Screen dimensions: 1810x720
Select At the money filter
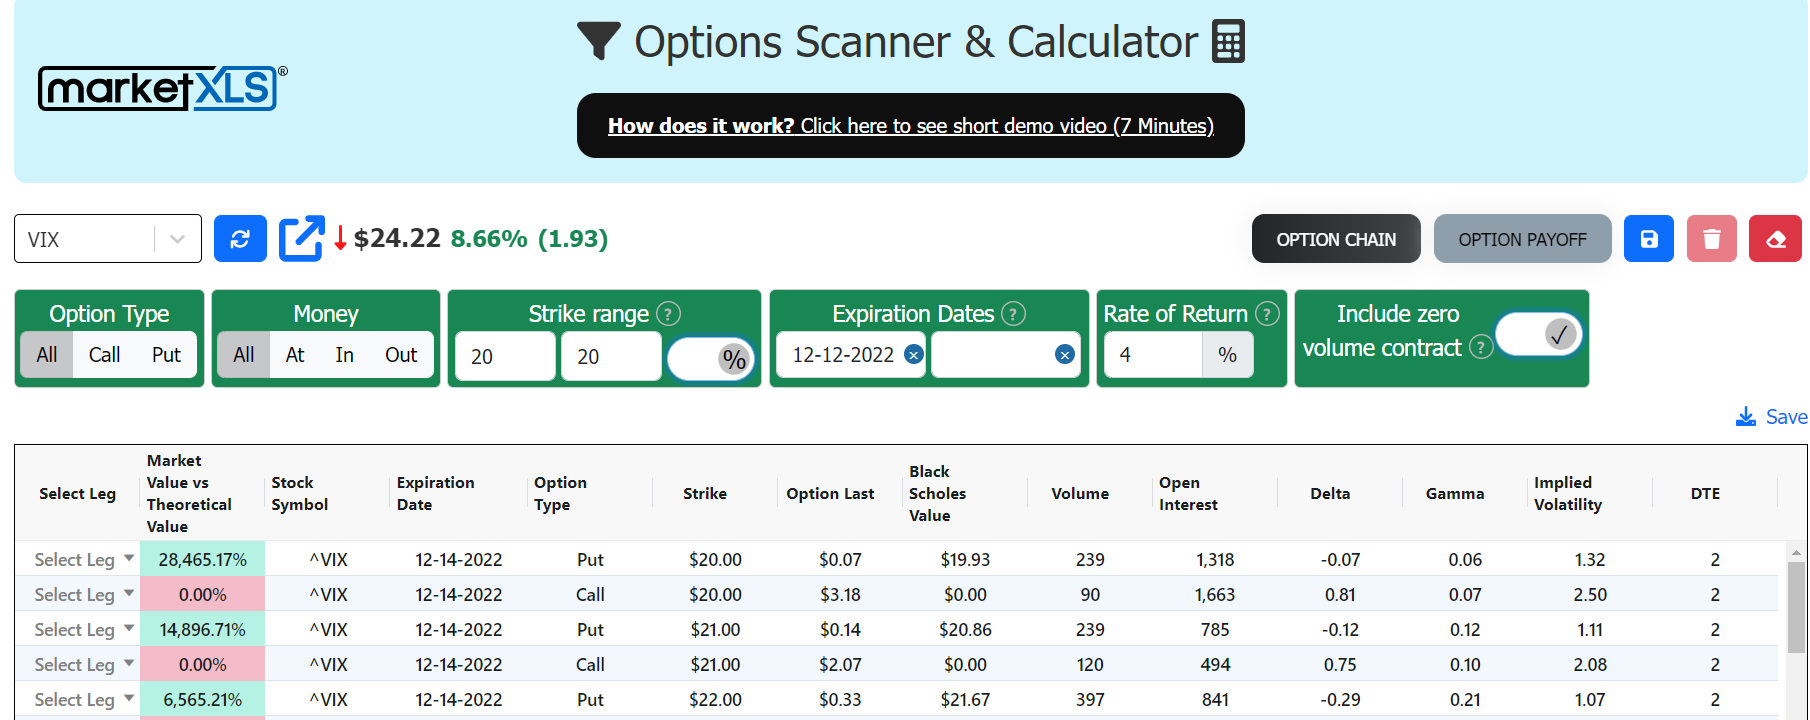[x=295, y=355]
